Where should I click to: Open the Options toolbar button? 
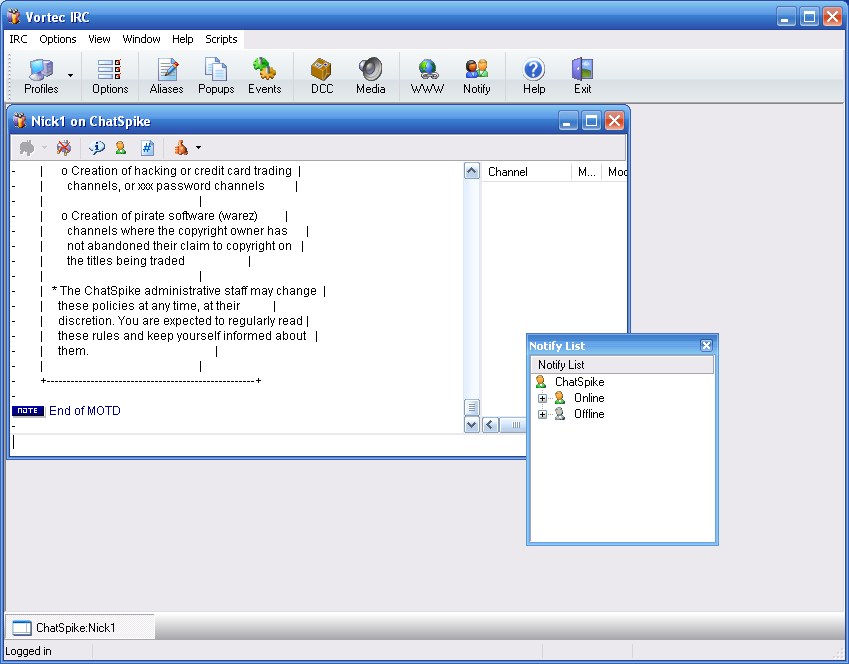pyautogui.click(x=110, y=76)
